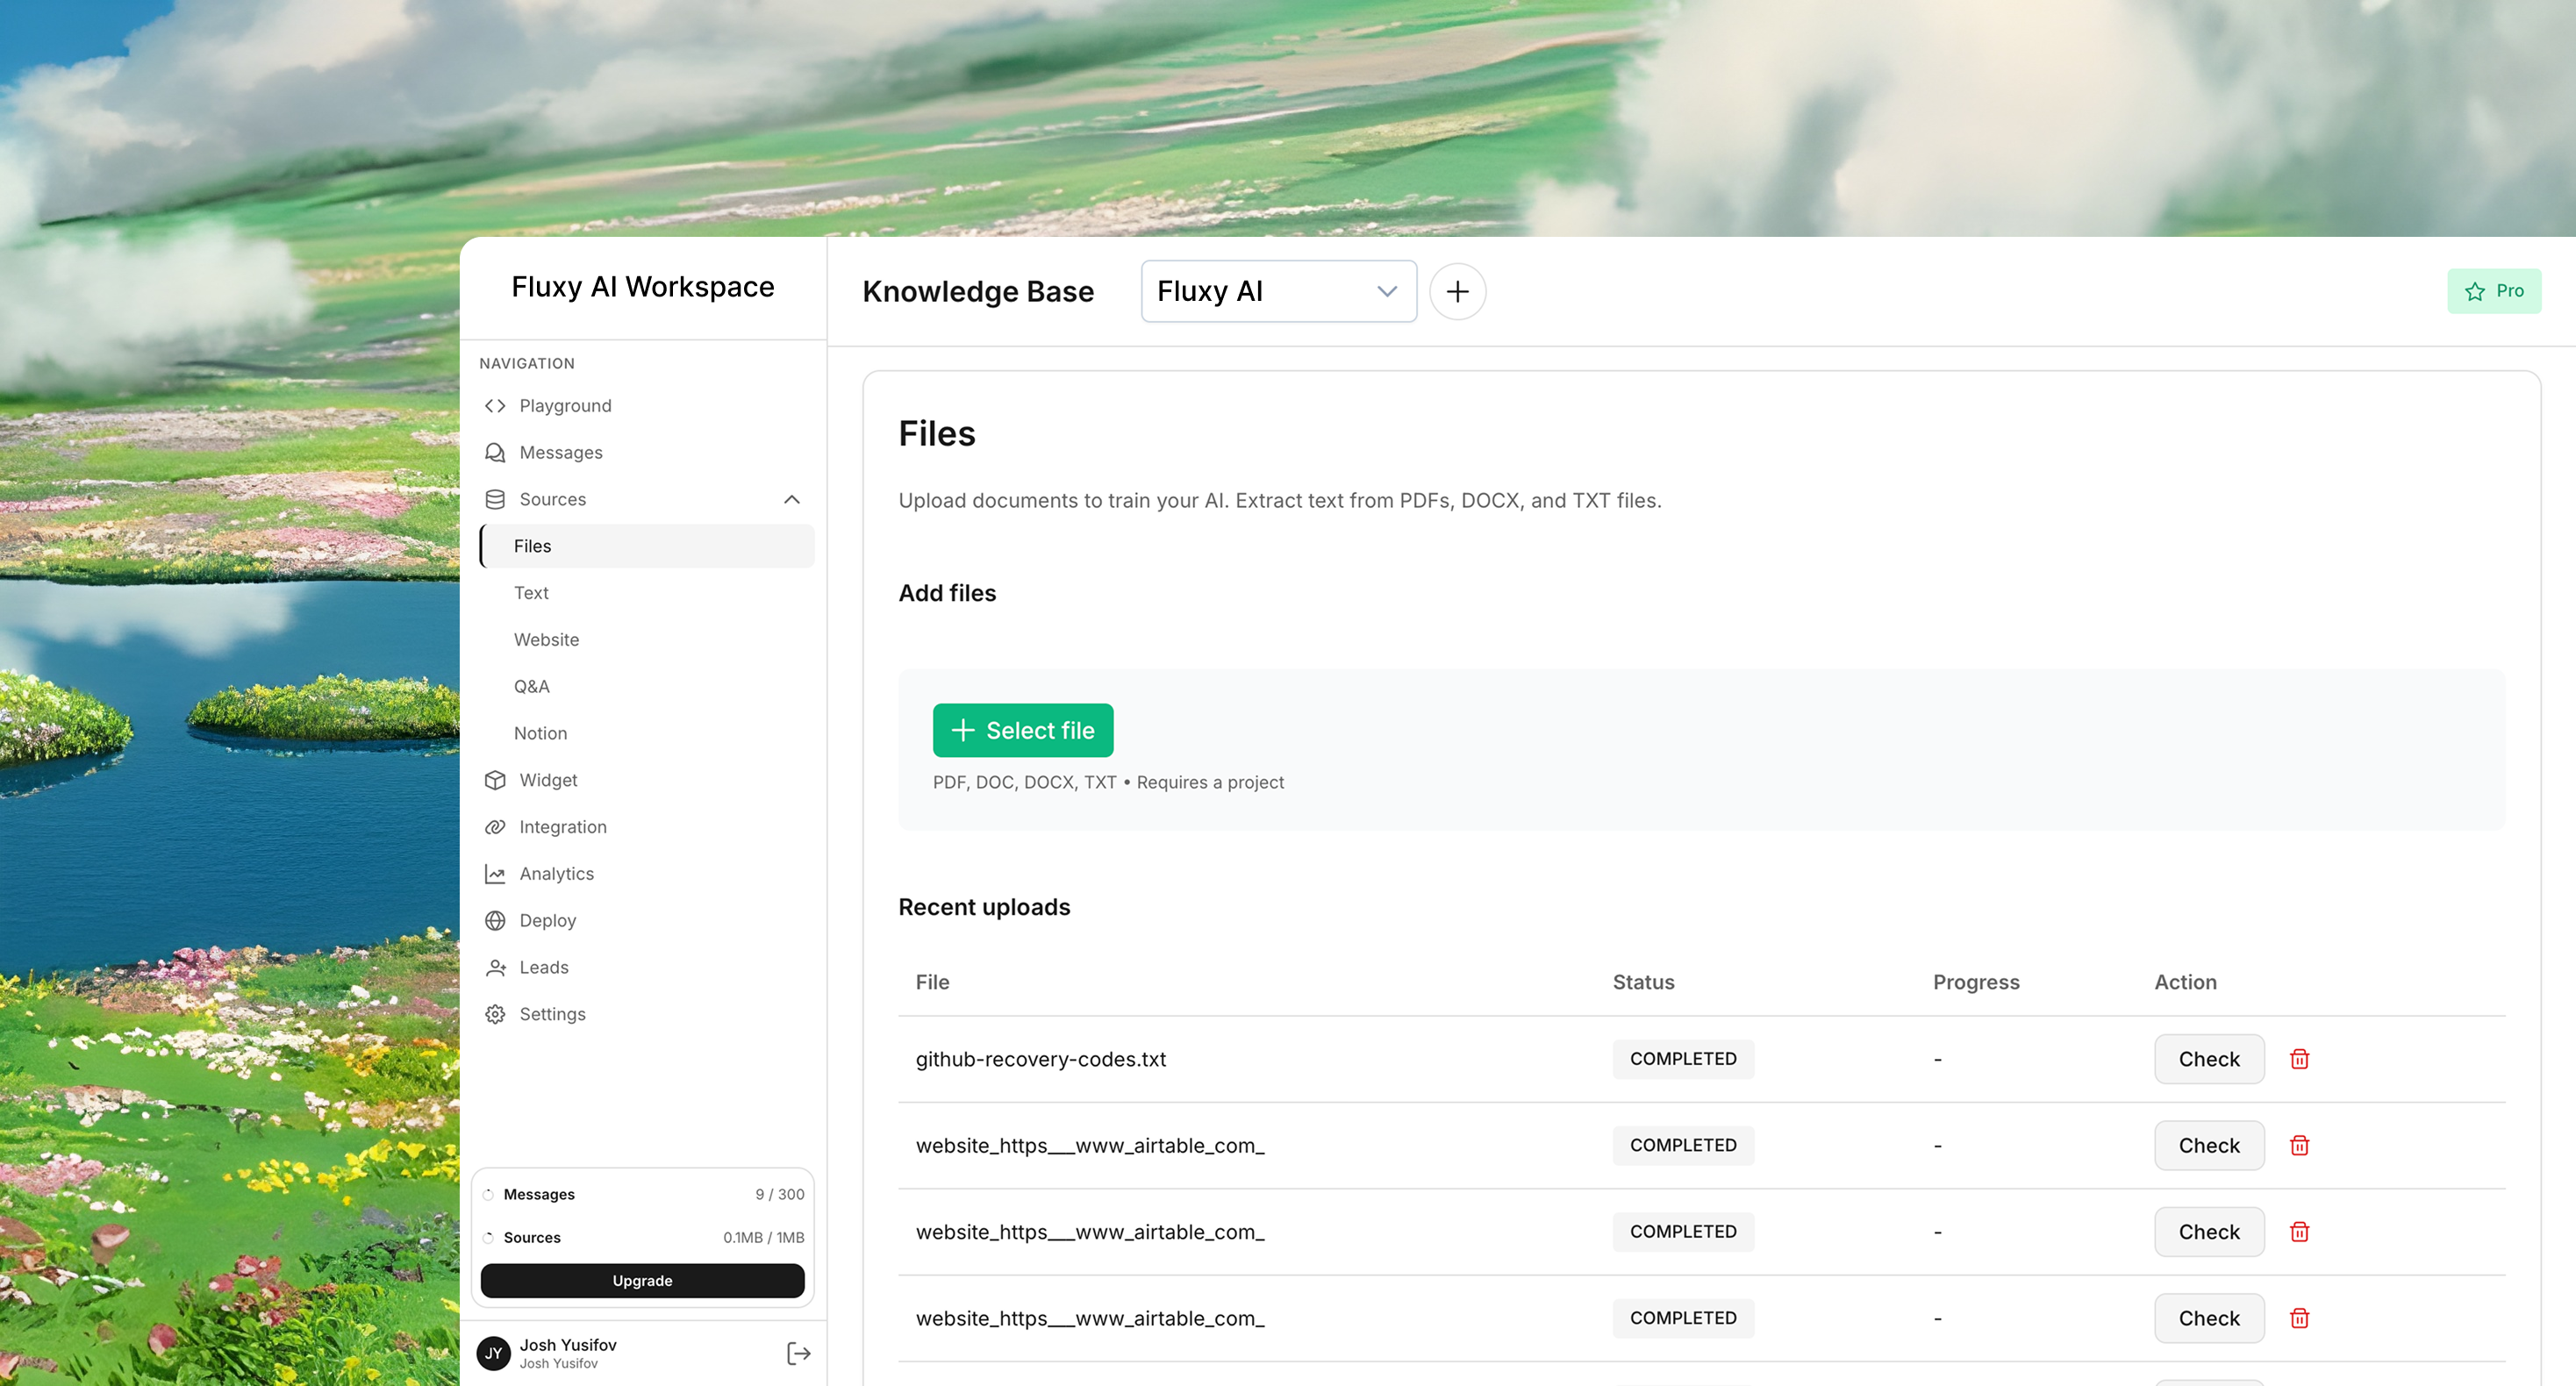Open the Fluxy AI knowledge base dropdown

pos(1279,291)
